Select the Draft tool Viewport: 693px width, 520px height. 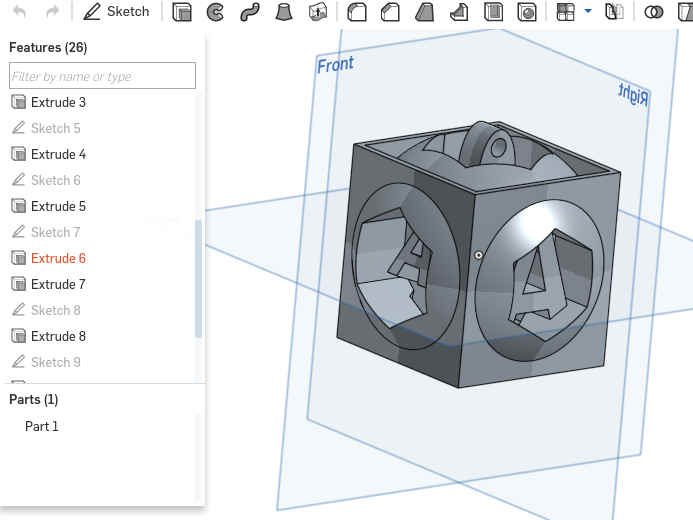pyautogui.click(x=424, y=12)
